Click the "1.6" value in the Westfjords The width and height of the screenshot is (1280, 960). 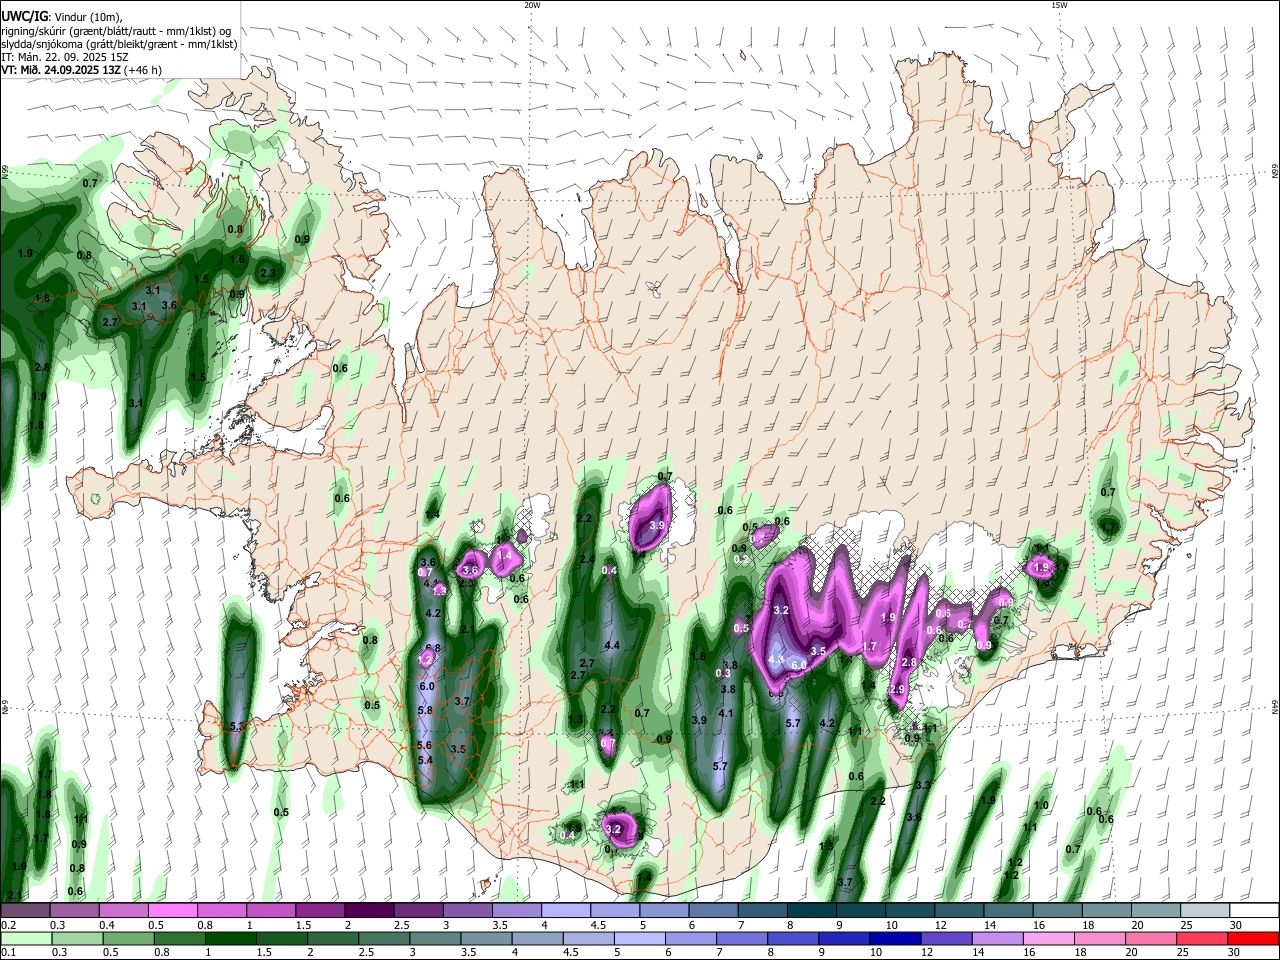pos(237,259)
